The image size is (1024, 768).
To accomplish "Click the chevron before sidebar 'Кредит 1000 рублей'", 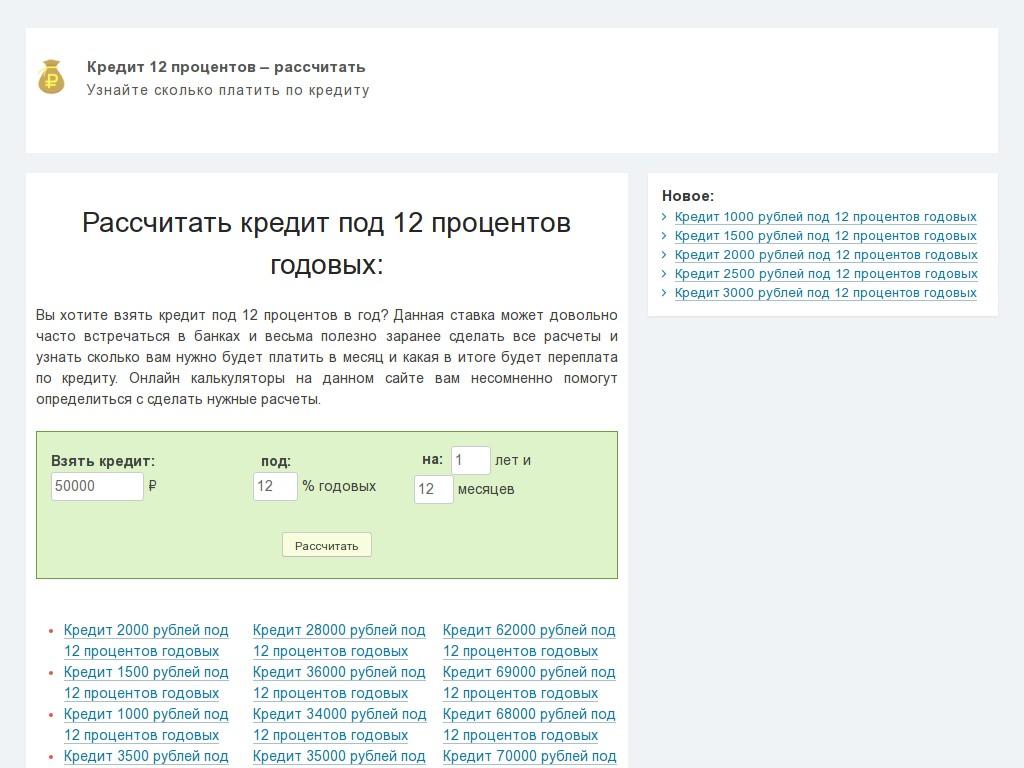I will coord(664,217).
